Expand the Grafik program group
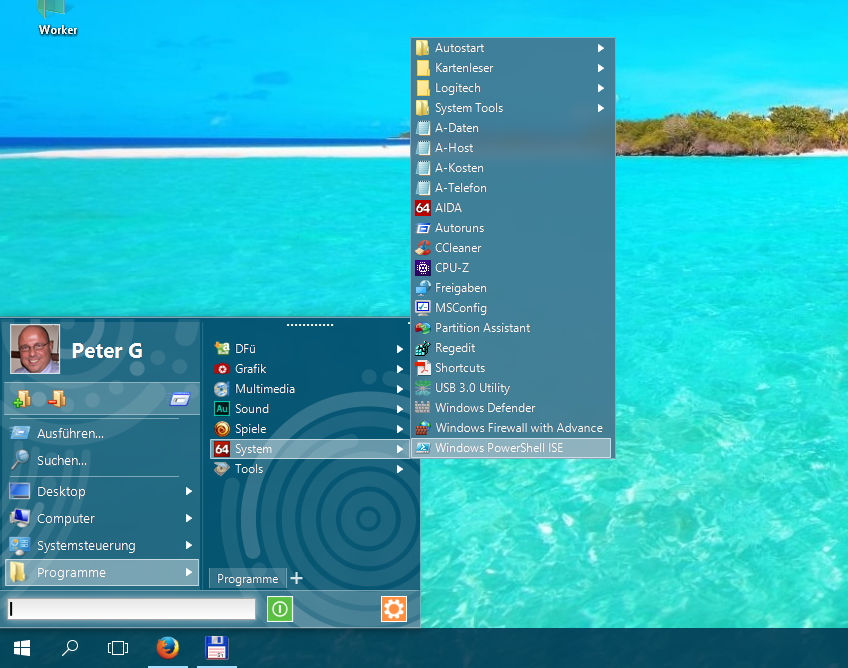The image size is (848, 668). click(309, 369)
